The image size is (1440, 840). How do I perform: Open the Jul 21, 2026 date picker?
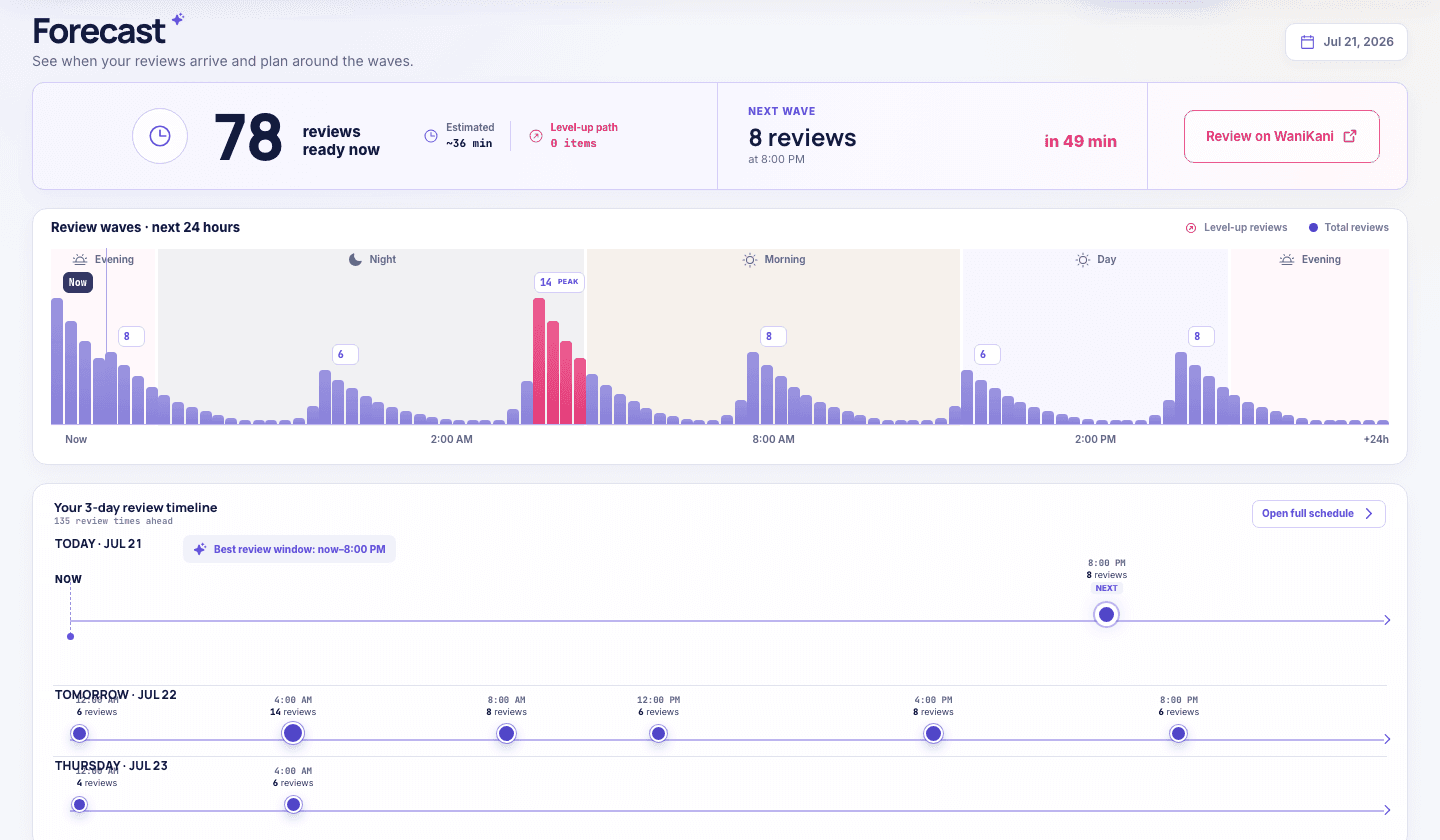[1346, 42]
